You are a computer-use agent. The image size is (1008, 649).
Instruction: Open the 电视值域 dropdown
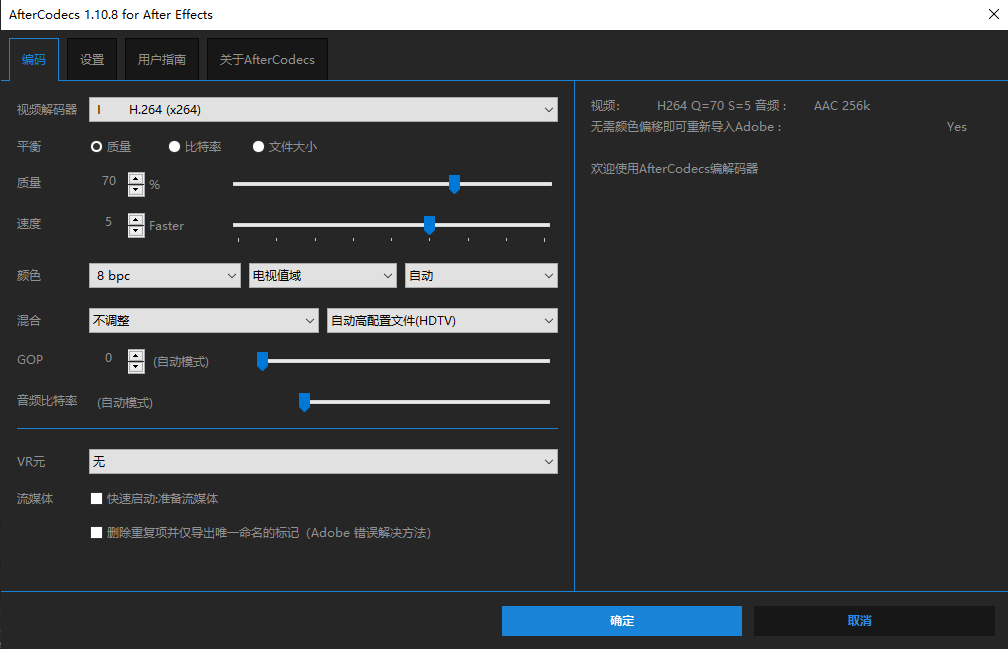(x=322, y=276)
